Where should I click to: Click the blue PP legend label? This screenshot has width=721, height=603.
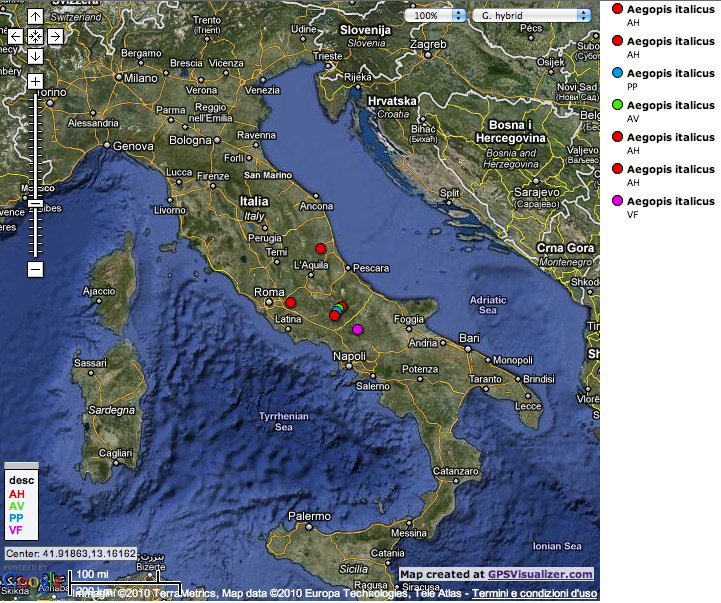pyautogui.click(x=16, y=518)
